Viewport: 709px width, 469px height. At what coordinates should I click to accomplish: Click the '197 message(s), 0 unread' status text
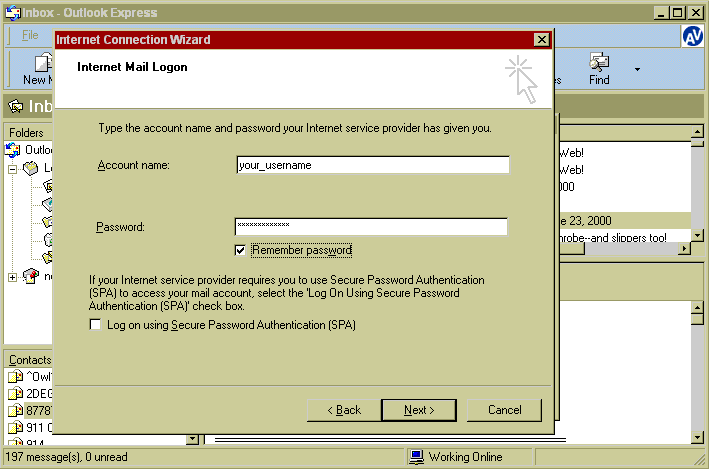click(66, 457)
